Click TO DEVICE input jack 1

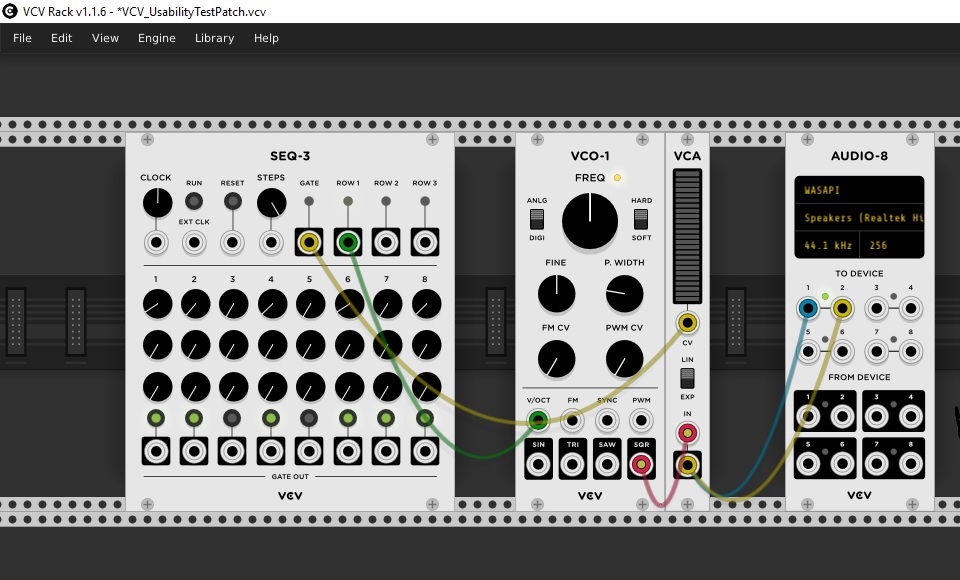tap(808, 308)
